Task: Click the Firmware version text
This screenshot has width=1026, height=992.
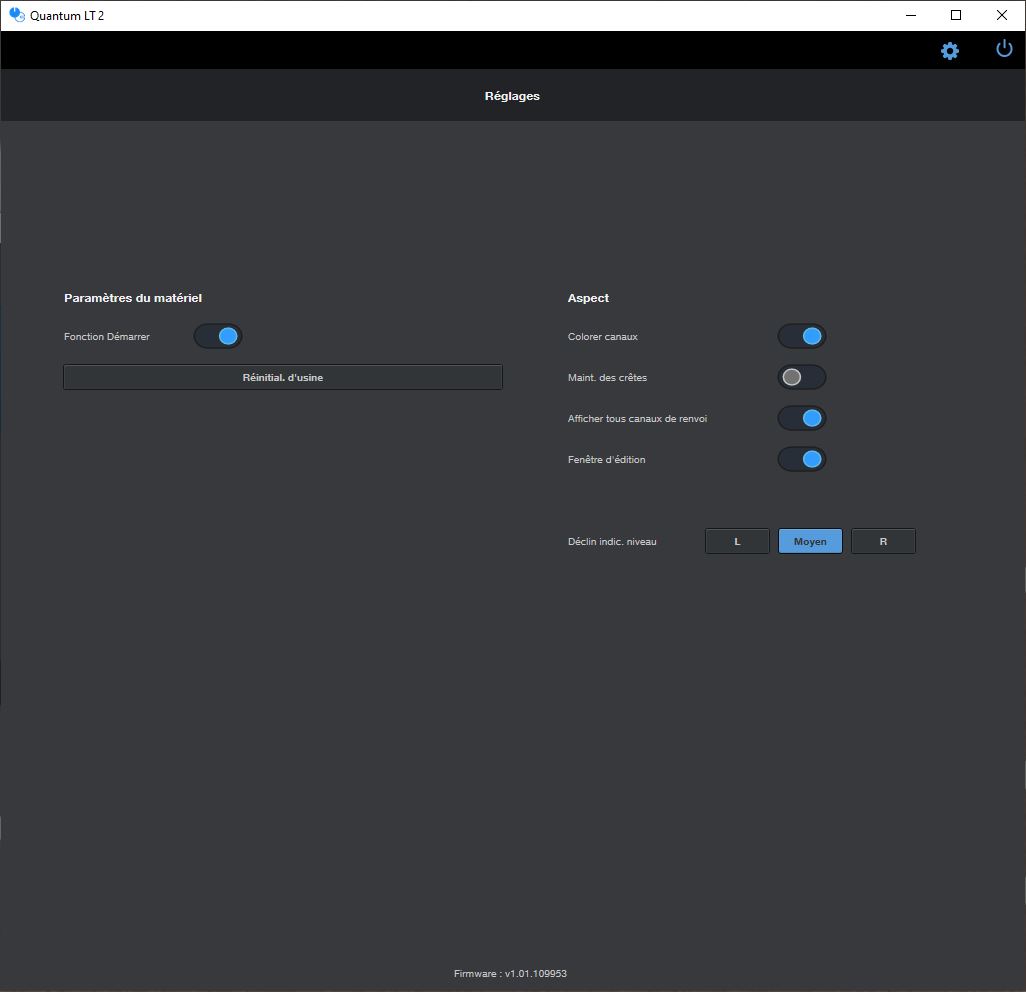Action: click(510, 974)
